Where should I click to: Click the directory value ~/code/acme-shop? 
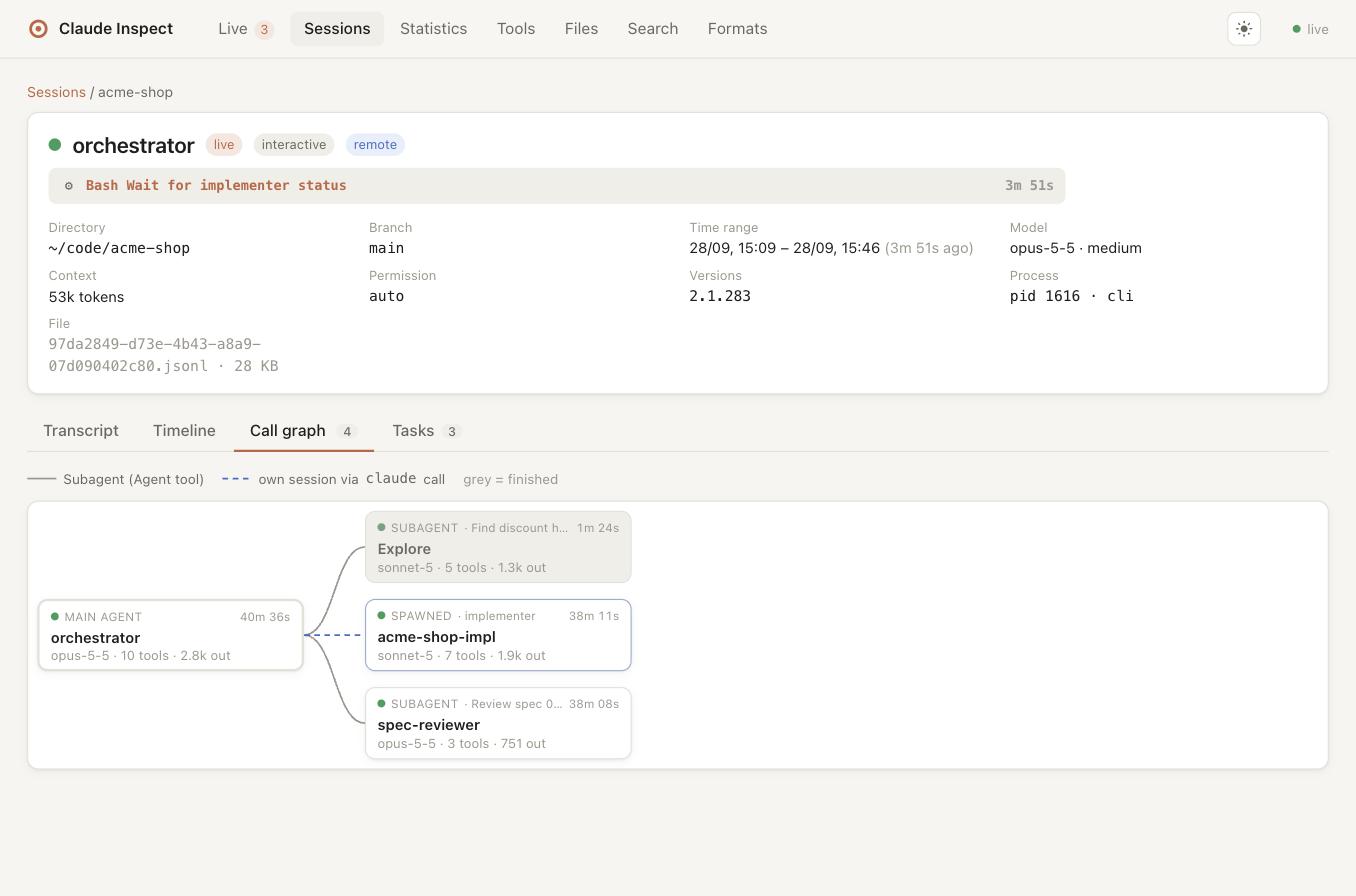[119, 248]
